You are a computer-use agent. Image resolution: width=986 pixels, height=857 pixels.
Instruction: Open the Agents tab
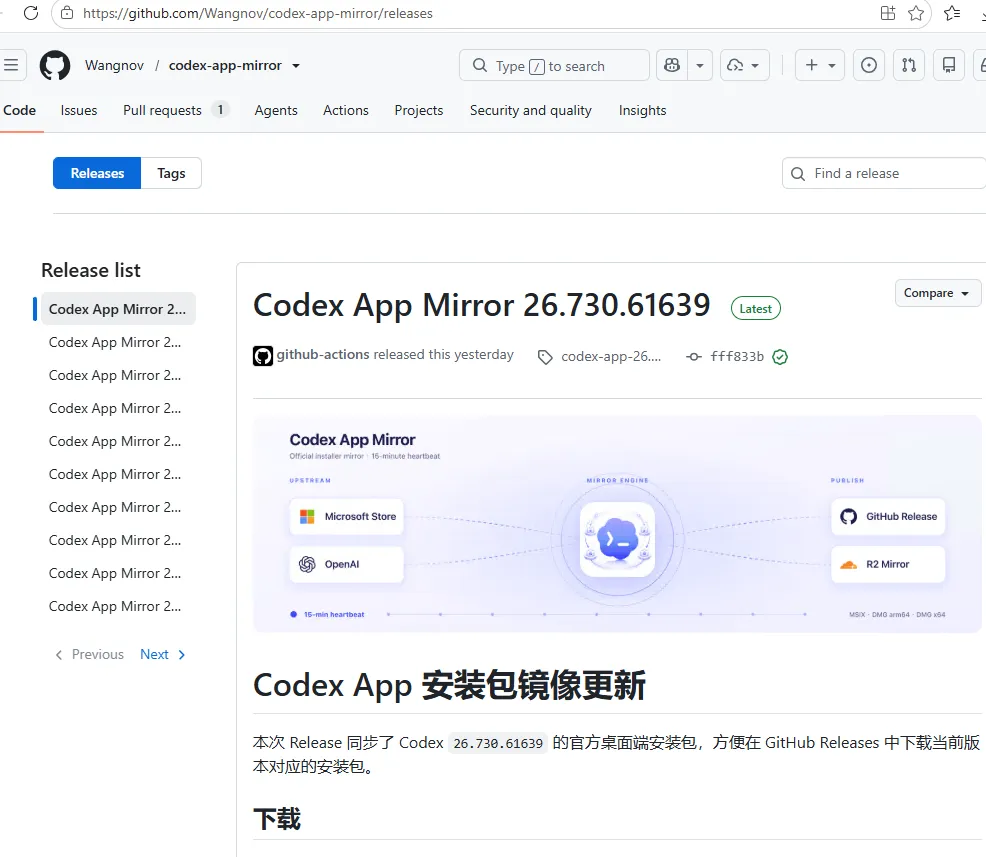point(275,110)
